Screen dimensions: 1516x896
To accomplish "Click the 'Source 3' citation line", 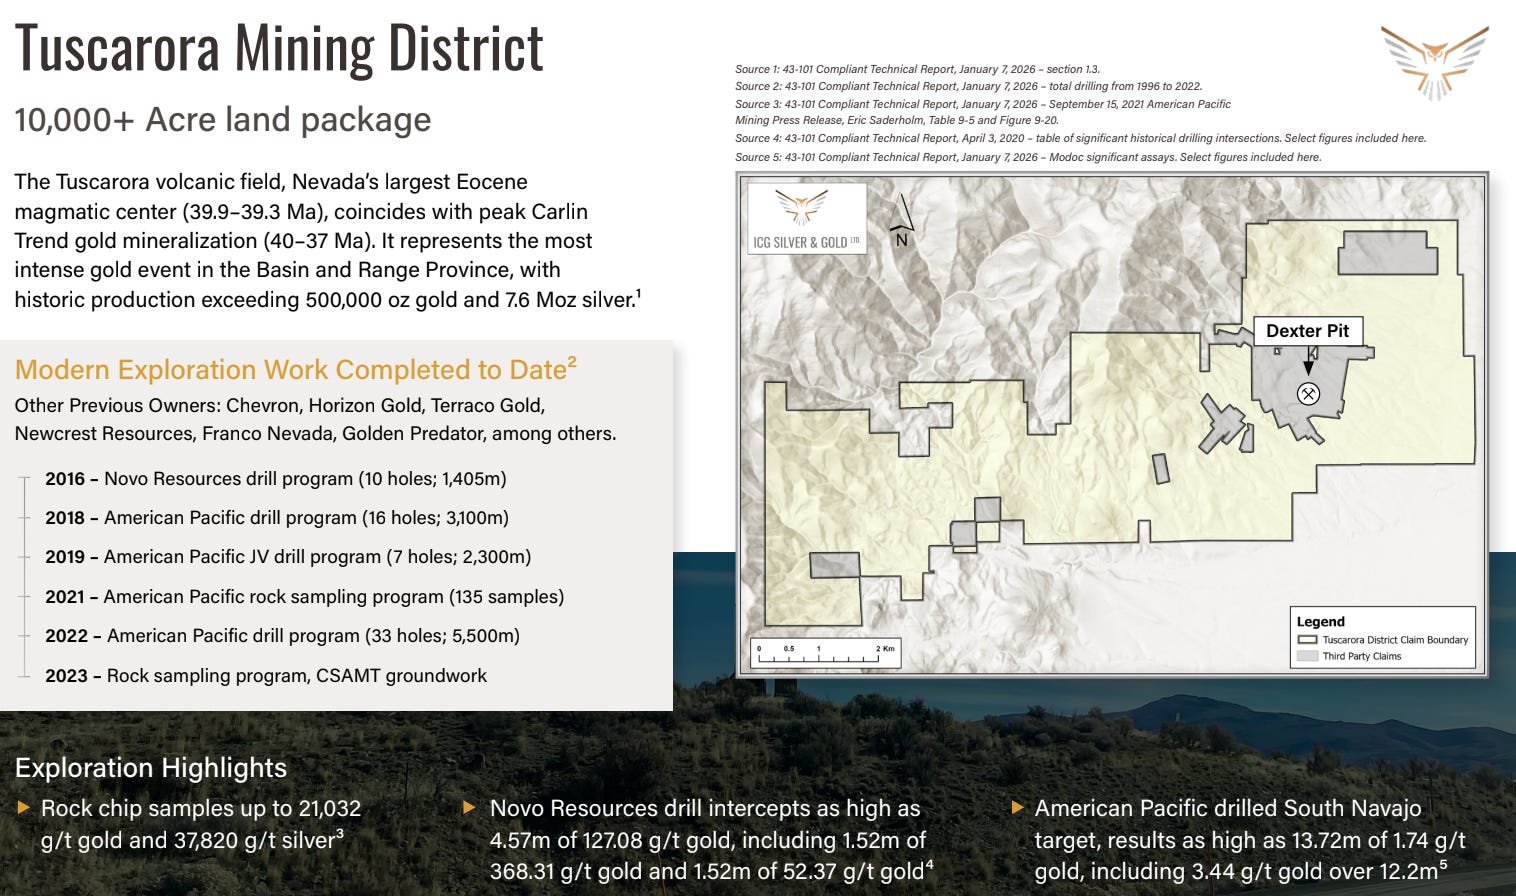I will click(983, 112).
